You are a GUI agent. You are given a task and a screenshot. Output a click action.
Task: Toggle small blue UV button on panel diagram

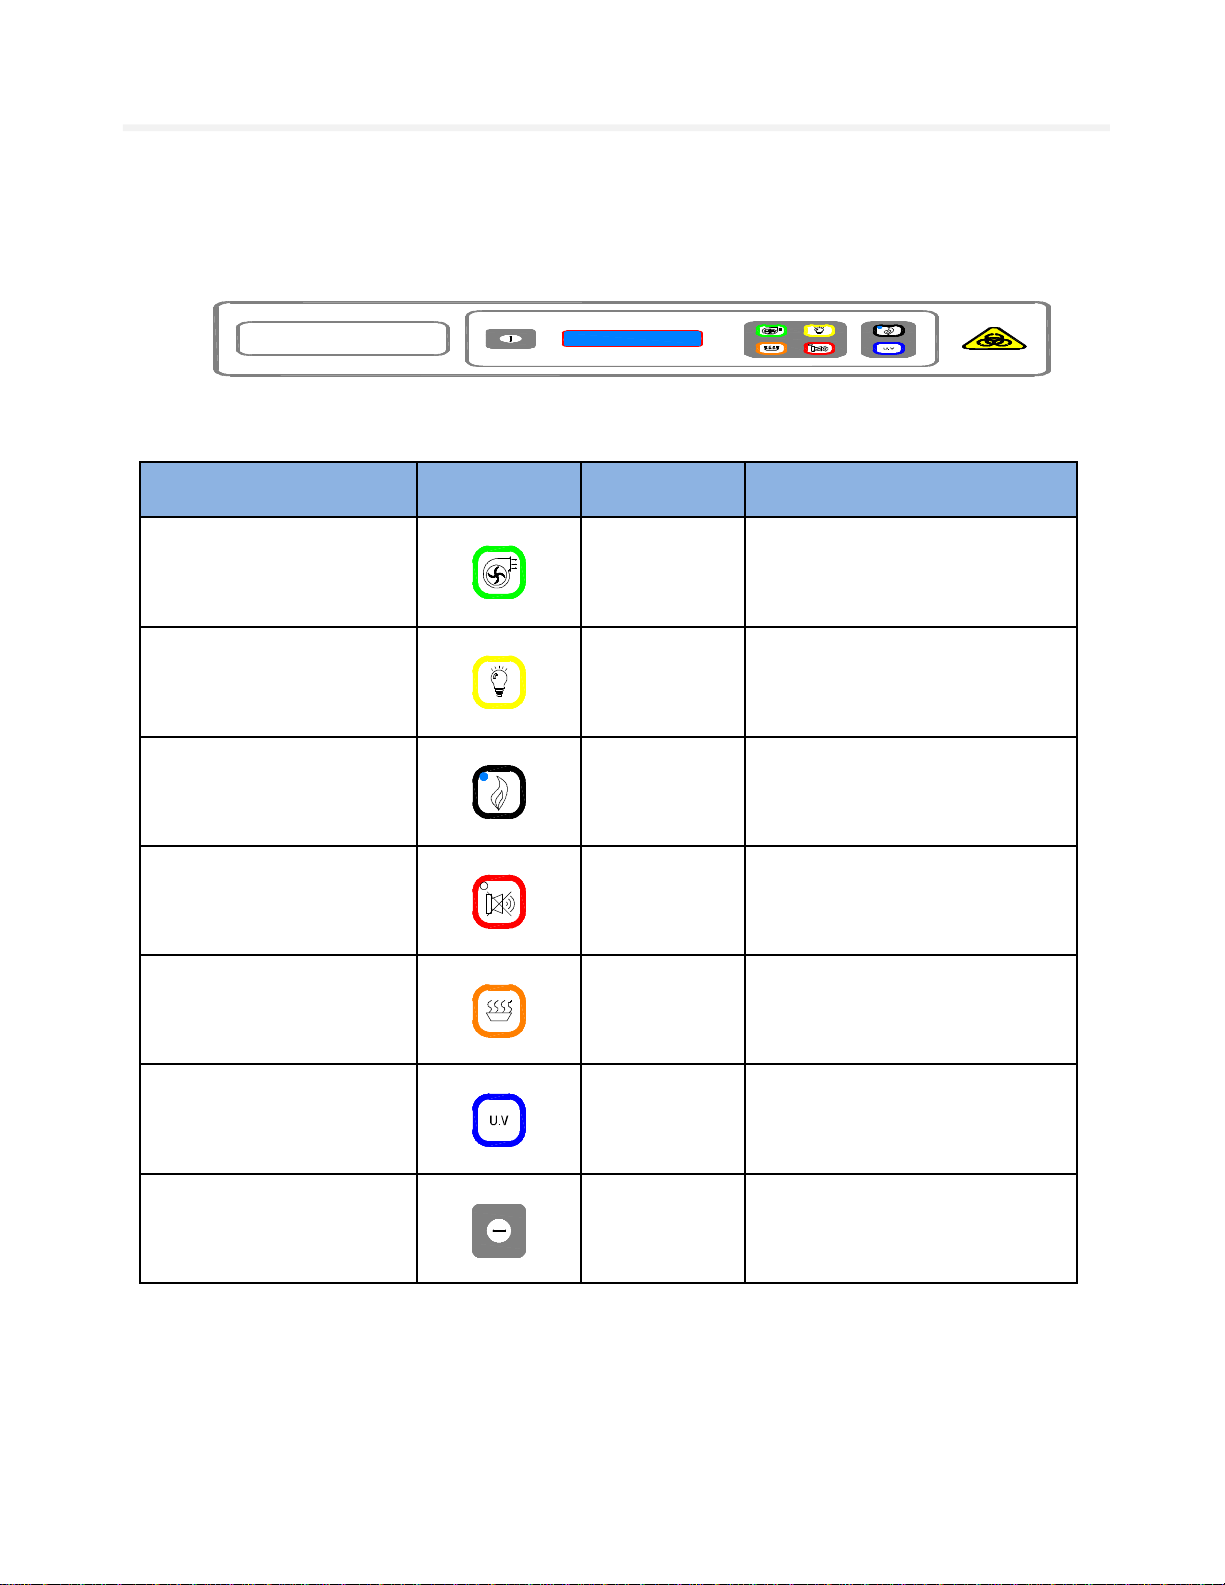pos(889,349)
